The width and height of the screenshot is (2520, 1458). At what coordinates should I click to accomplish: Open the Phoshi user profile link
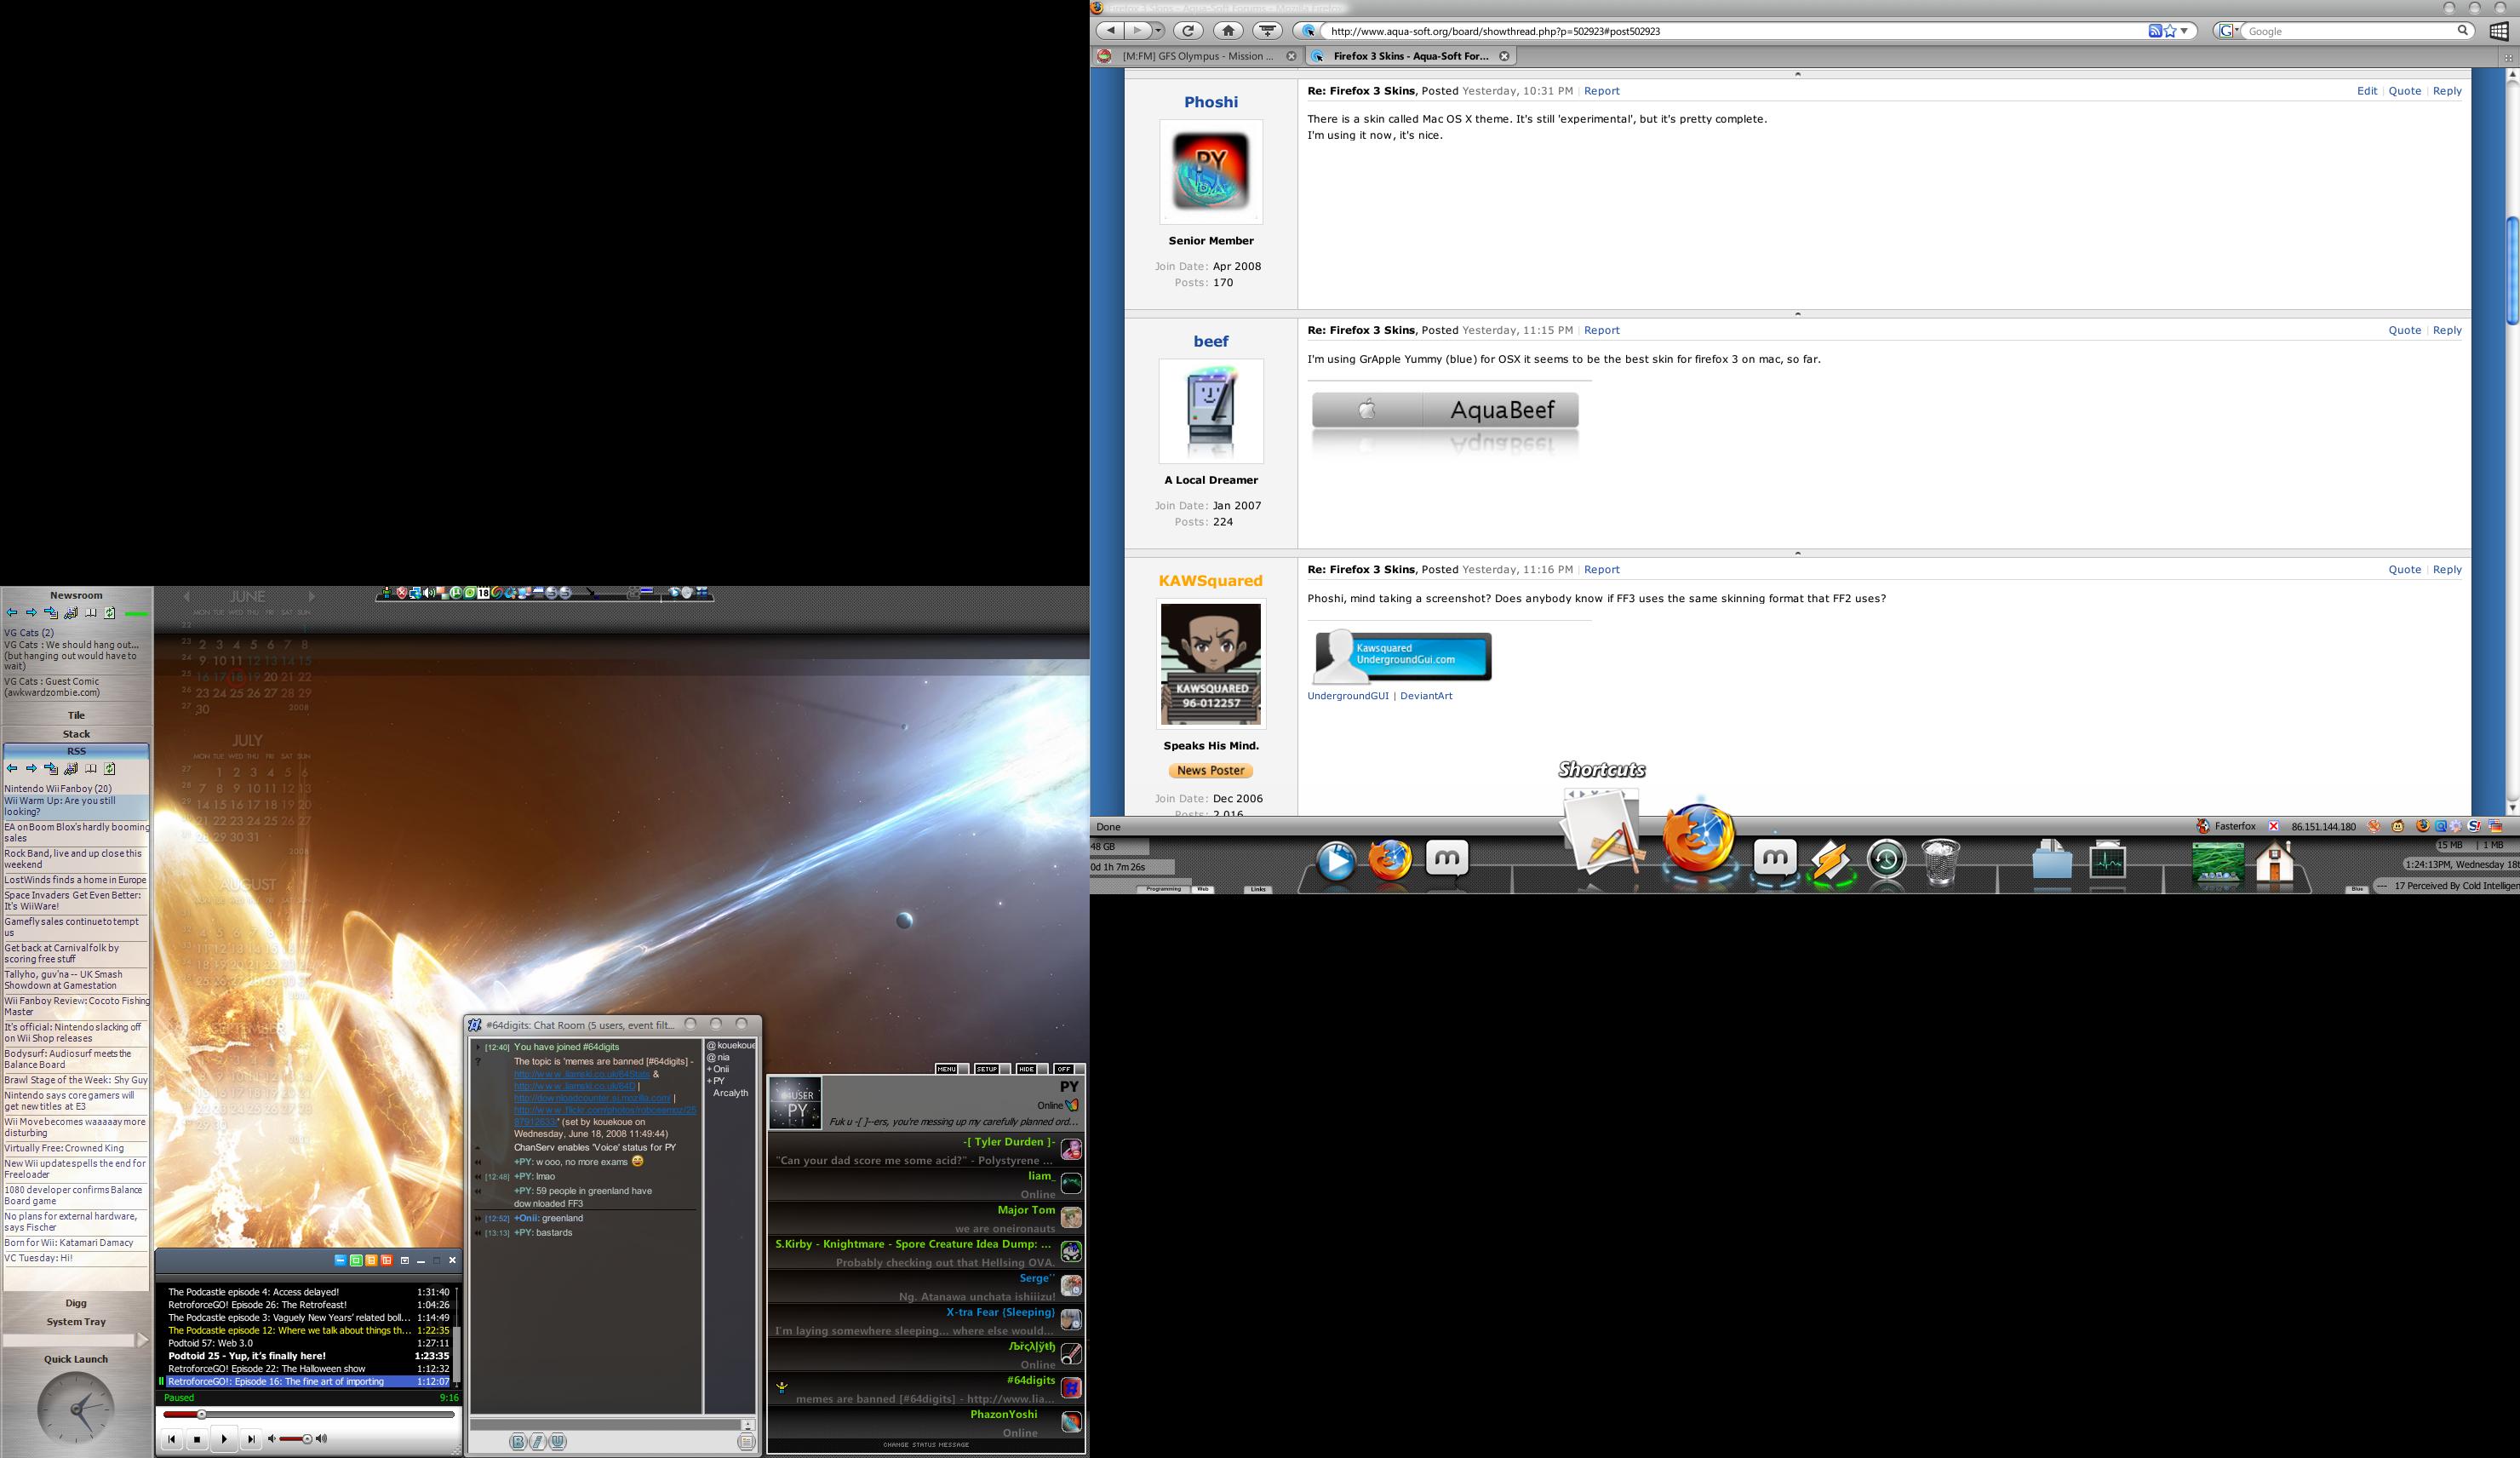(x=1210, y=102)
